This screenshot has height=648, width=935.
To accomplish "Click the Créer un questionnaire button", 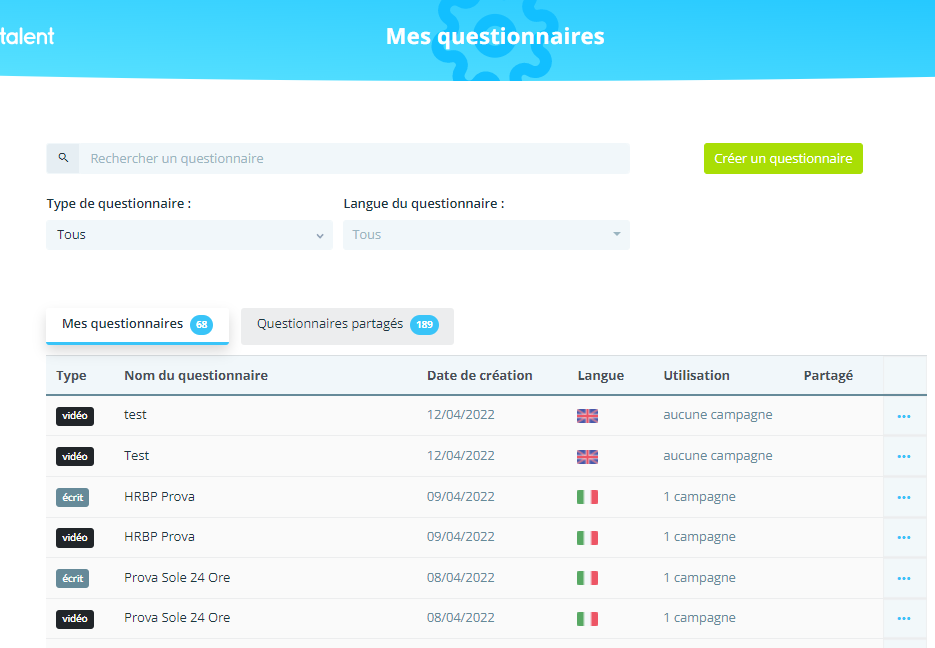I will coord(783,159).
